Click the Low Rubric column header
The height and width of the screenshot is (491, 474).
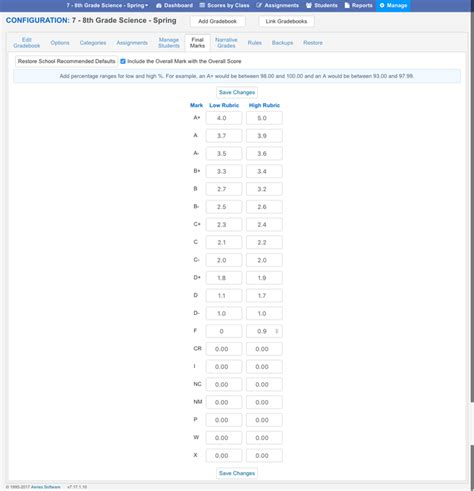224,105
